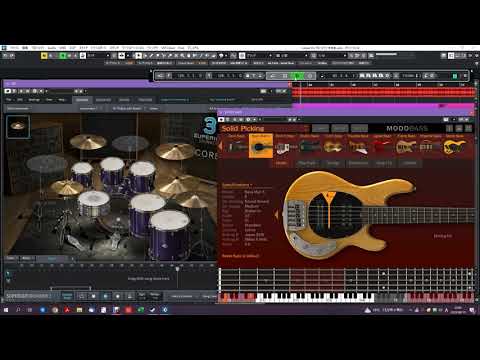This screenshot has height=360, width=480.
Task: Switch to the Drums tab in Superior Drummer
Action: pos(82,100)
